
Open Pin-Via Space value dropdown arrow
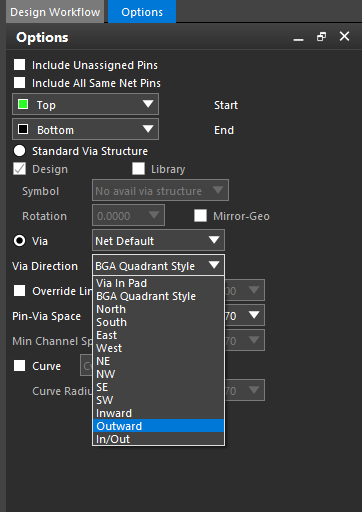click(x=254, y=315)
